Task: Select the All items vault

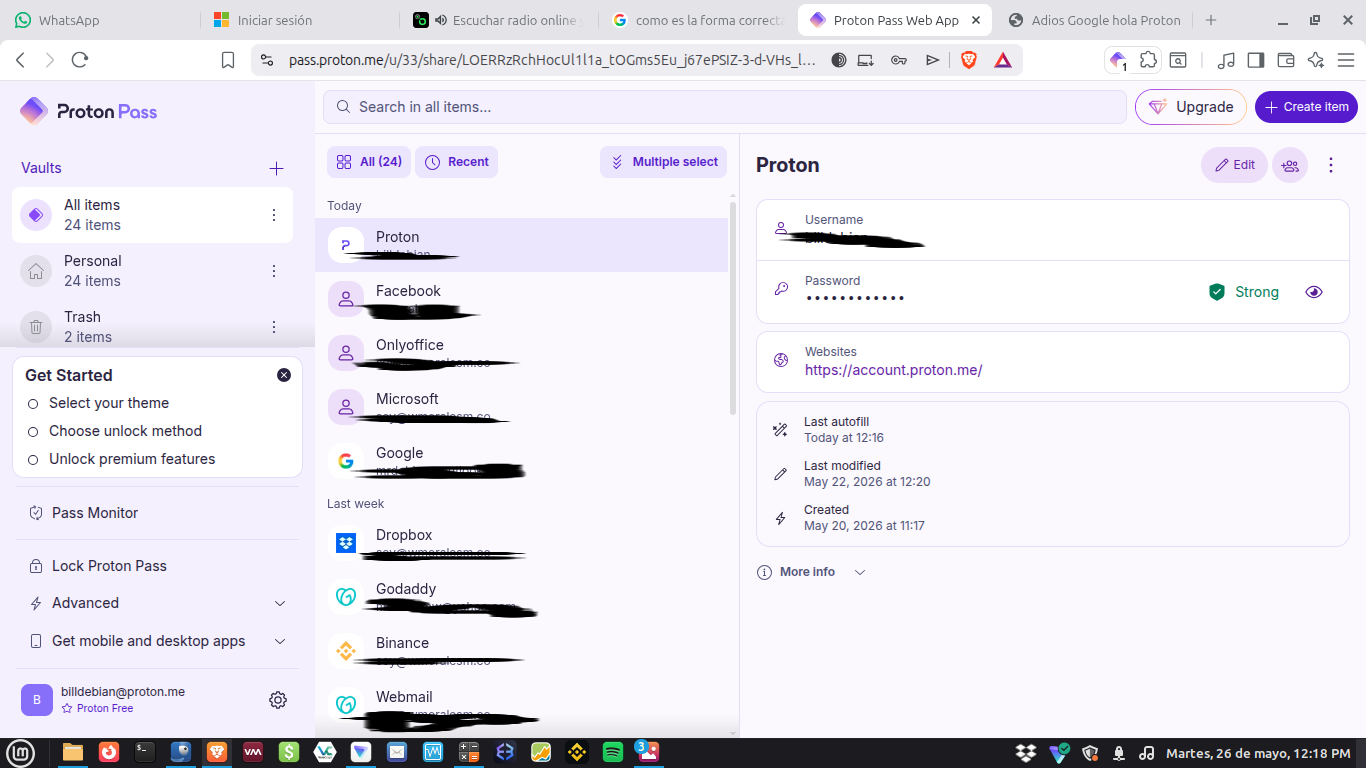Action: (152, 215)
